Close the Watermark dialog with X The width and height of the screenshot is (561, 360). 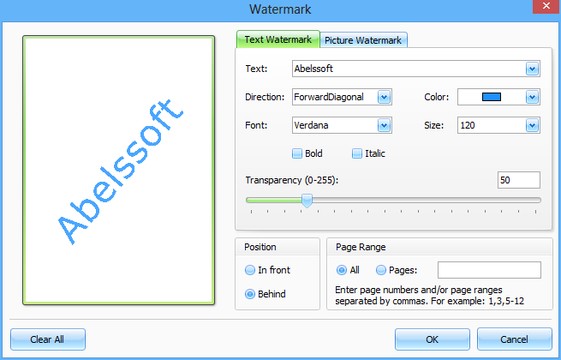pos(546,6)
